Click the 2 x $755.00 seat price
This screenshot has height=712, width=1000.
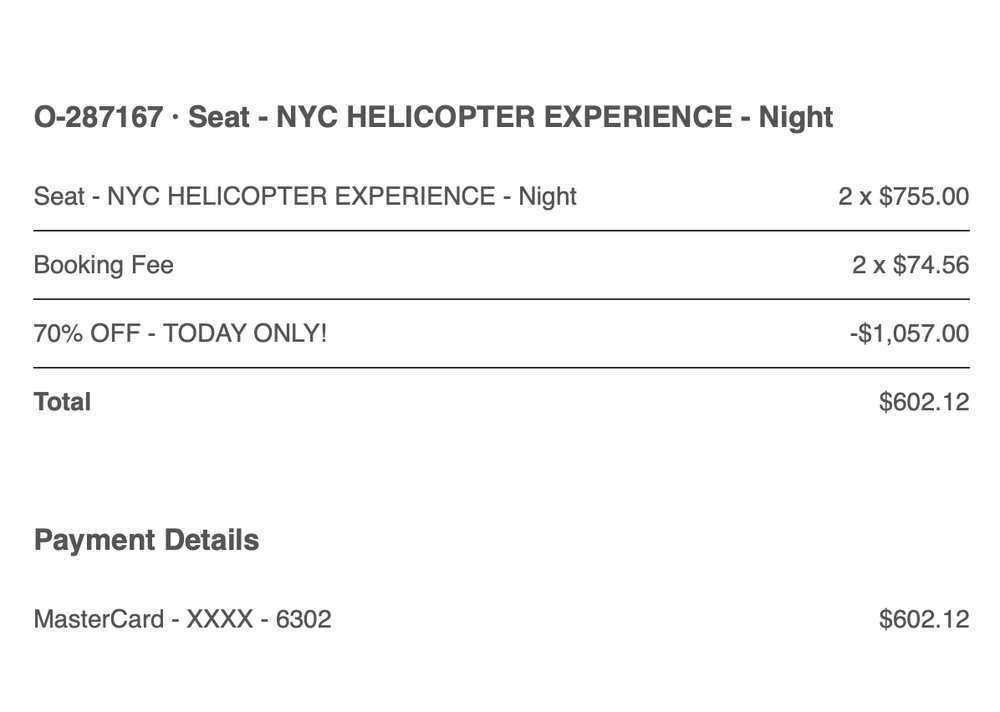[903, 196]
